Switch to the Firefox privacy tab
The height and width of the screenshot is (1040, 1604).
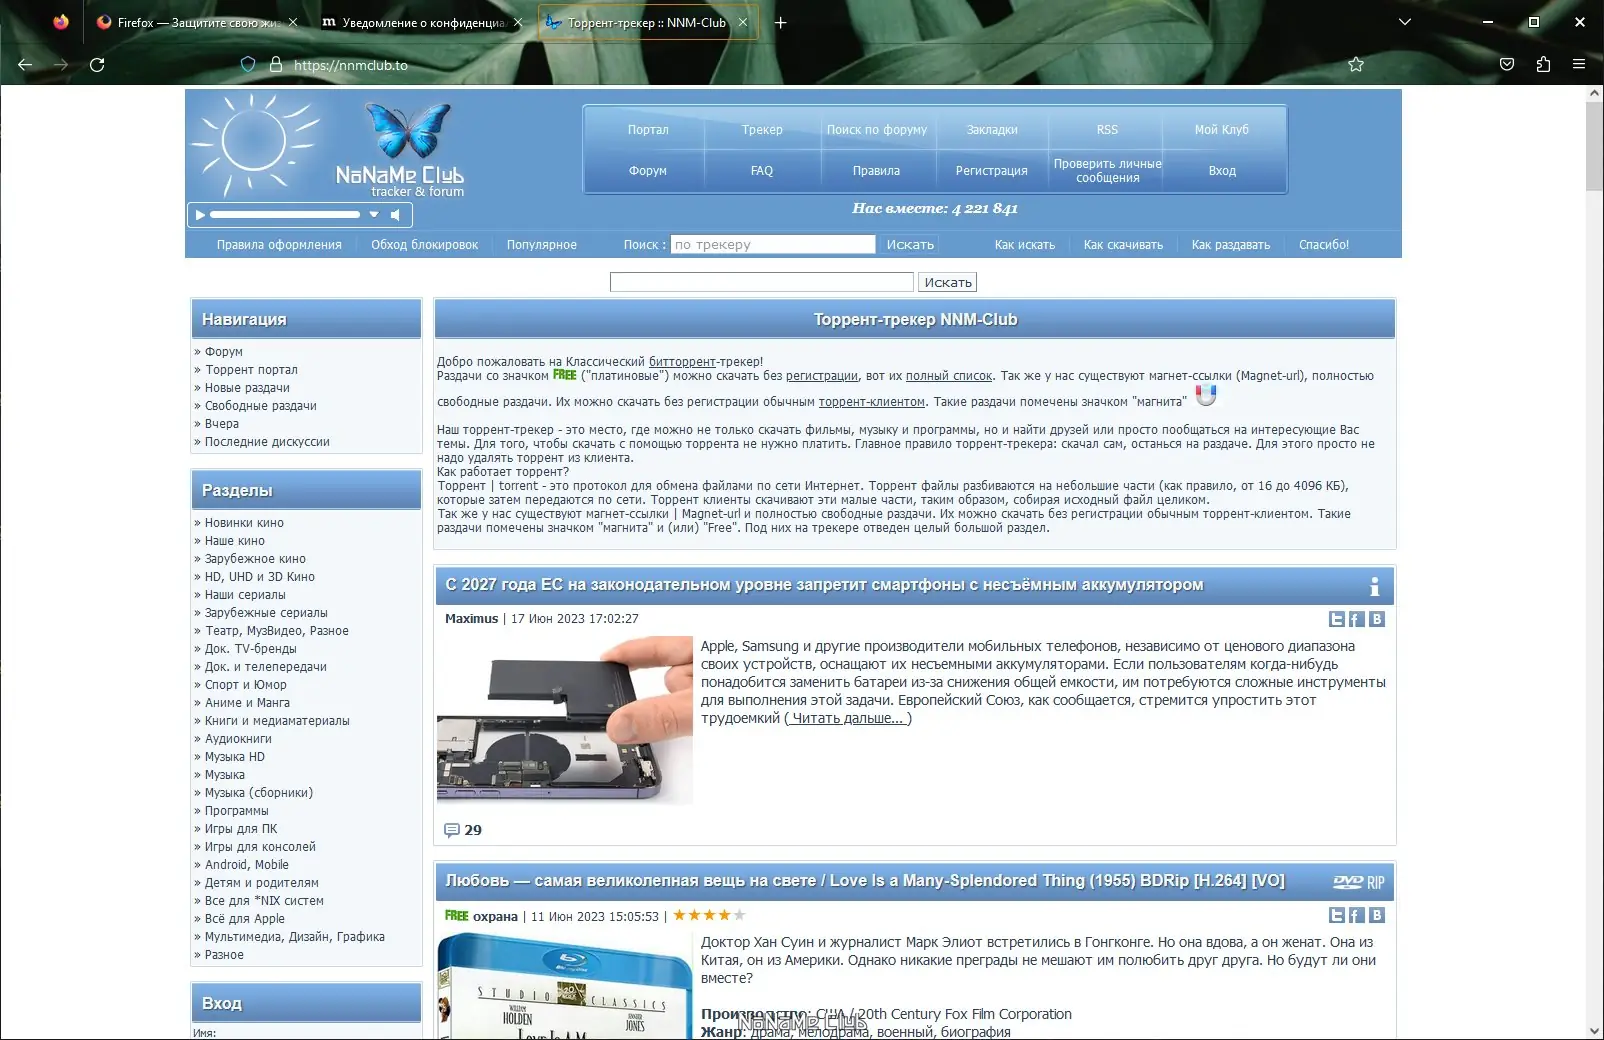point(197,22)
